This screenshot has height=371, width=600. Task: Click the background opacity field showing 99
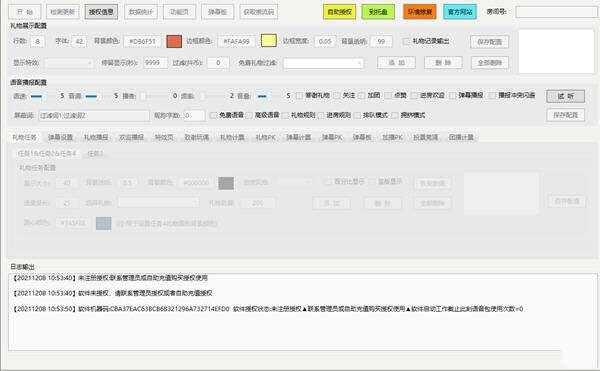[381, 41]
